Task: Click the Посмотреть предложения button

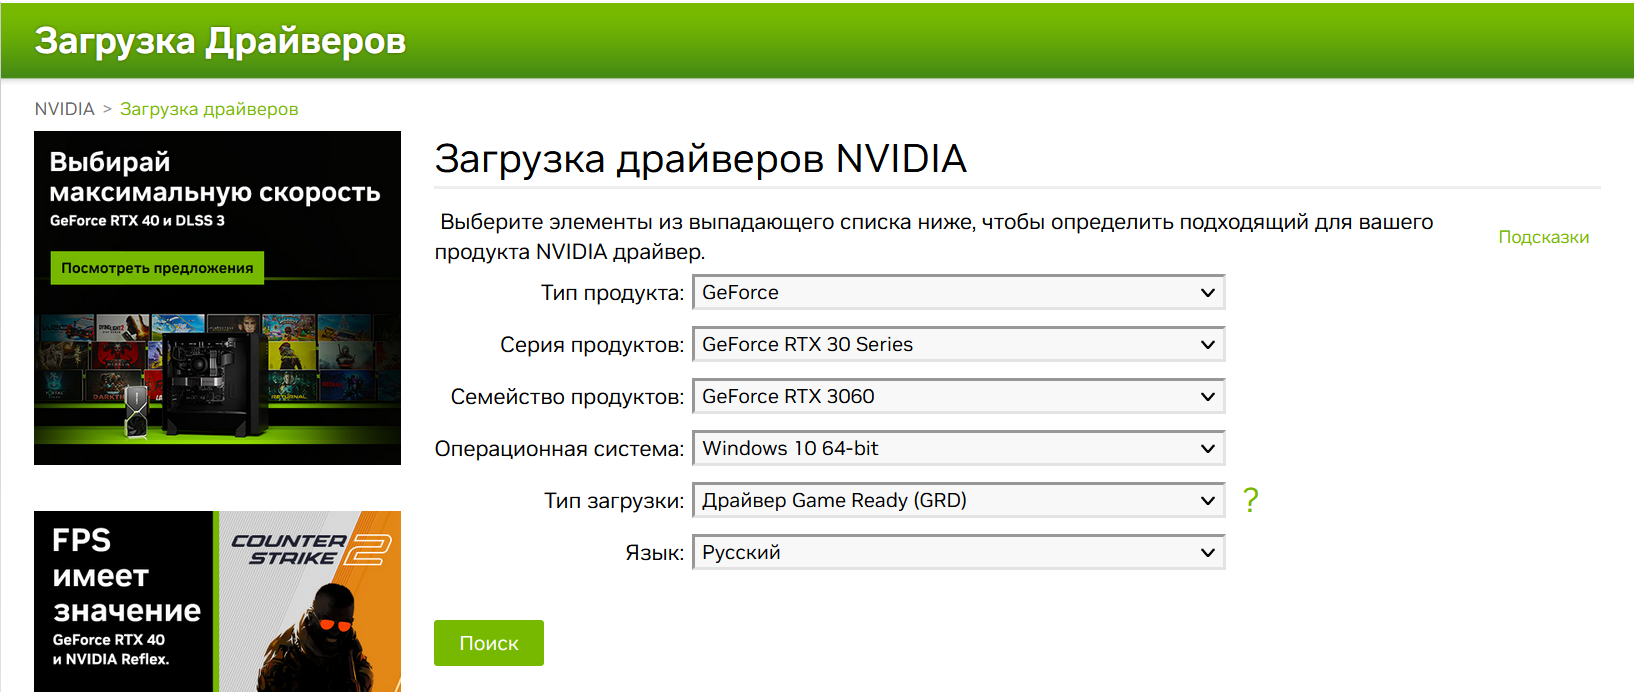Action: (157, 268)
